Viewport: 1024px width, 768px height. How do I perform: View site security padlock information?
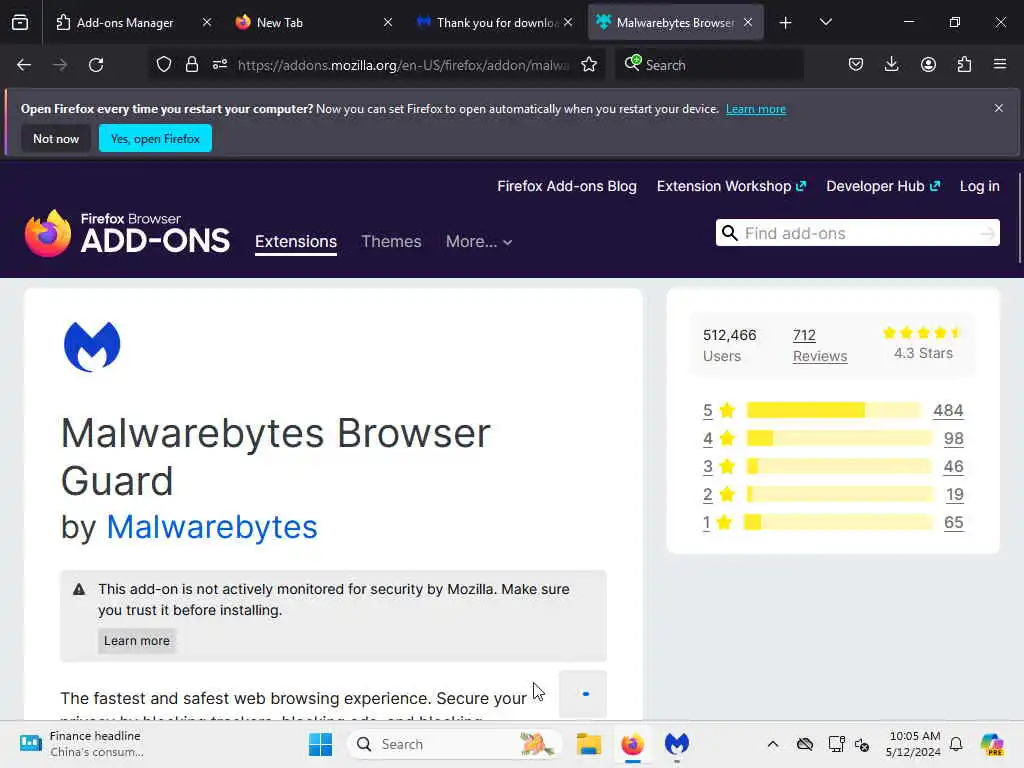point(191,64)
